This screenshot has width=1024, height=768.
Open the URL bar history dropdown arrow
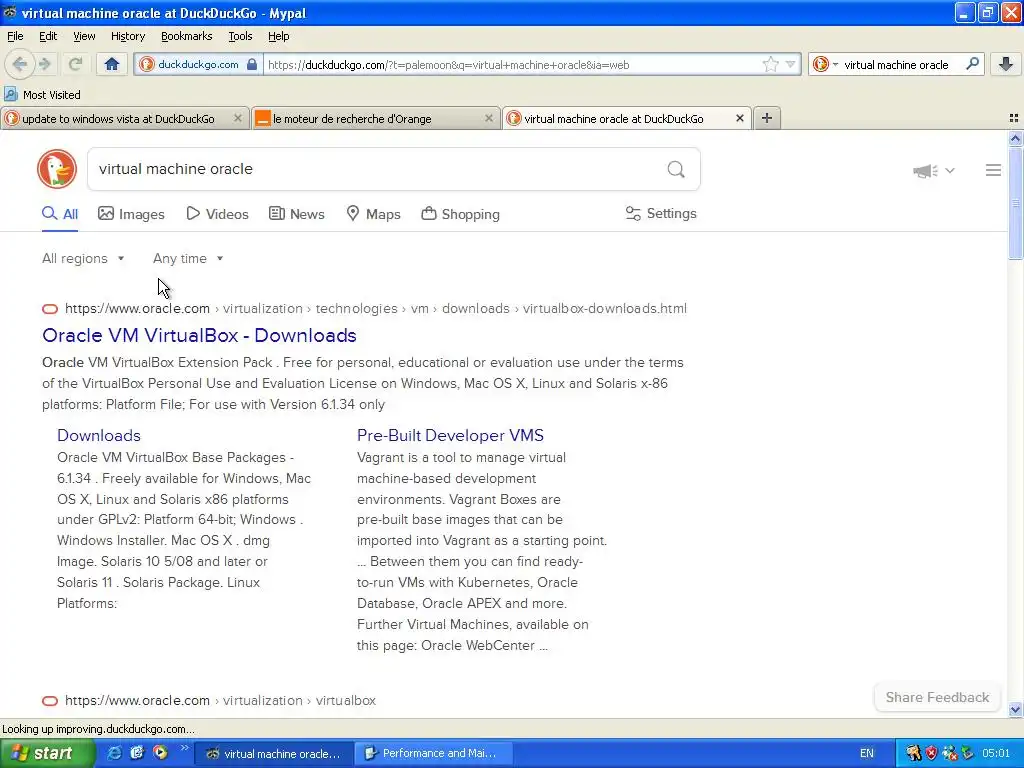790,64
